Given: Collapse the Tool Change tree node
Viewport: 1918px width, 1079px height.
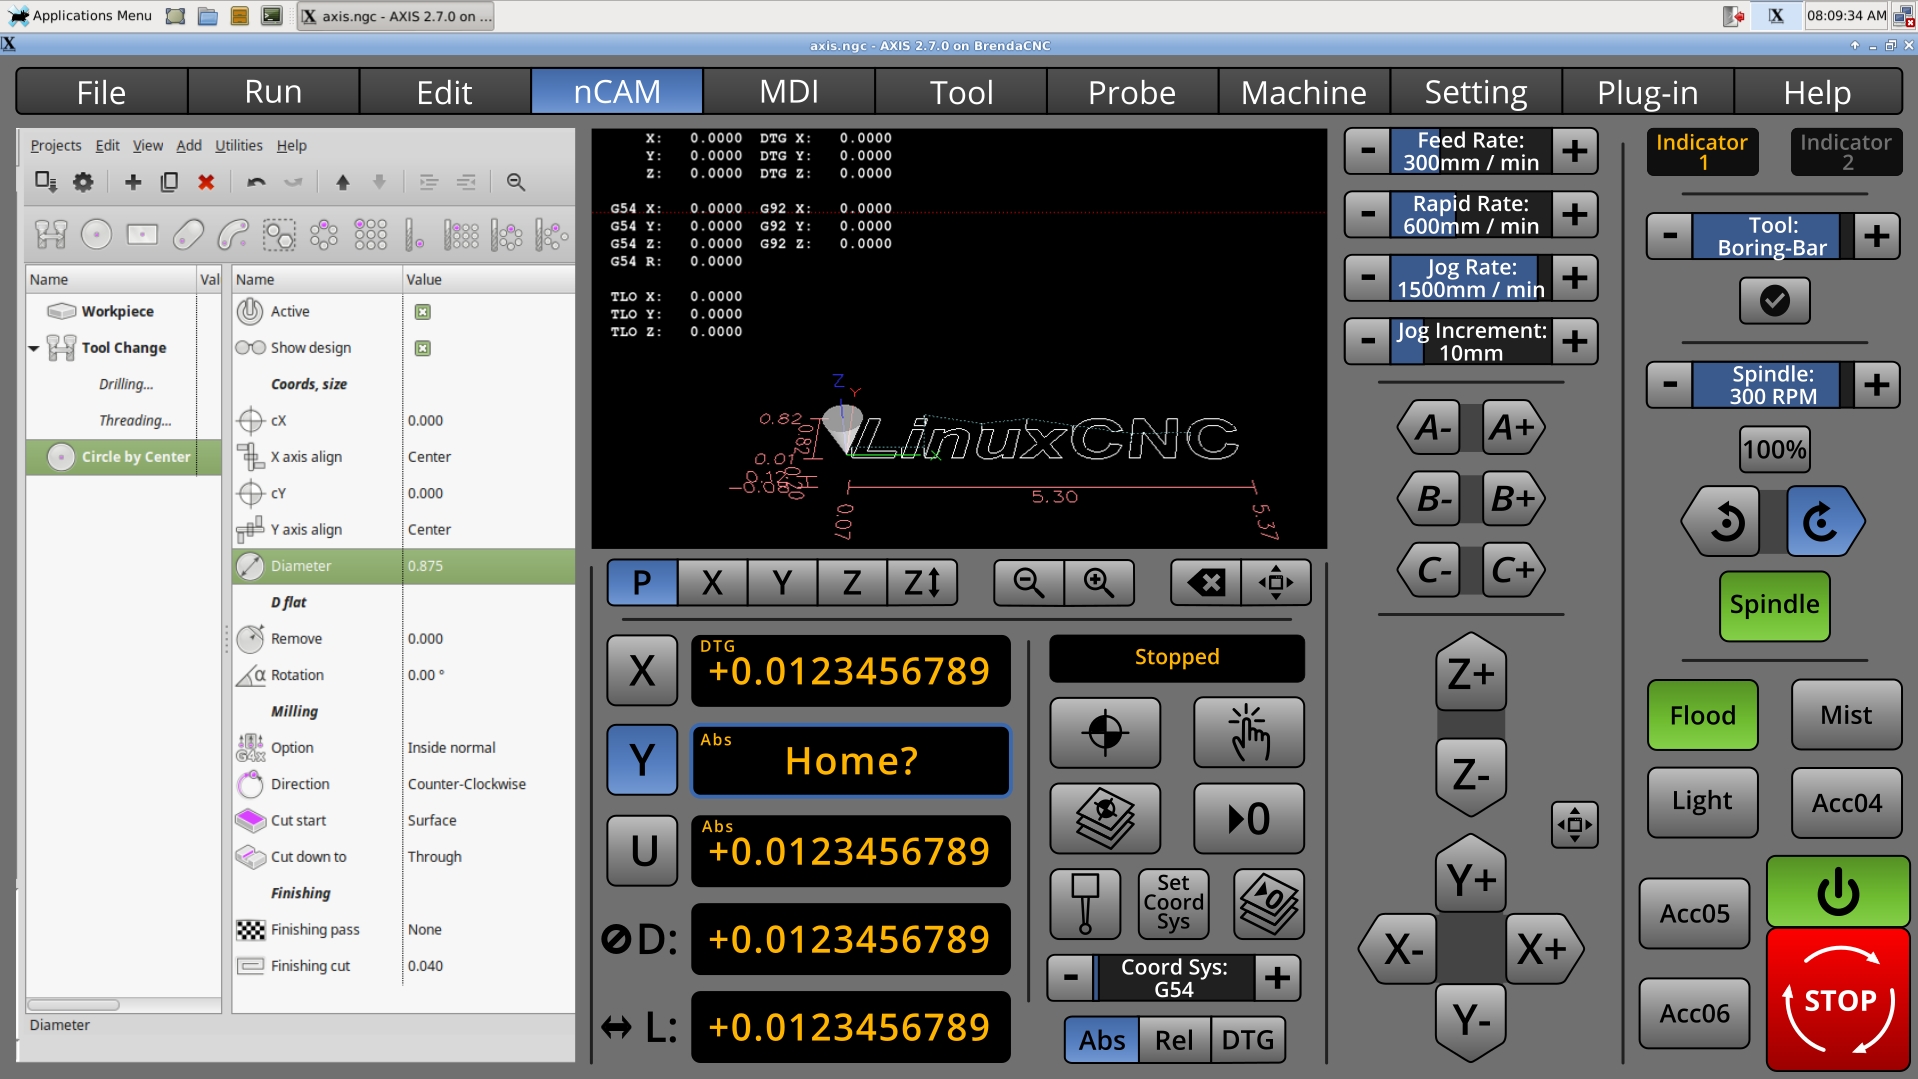Looking at the screenshot, I should coord(34,348).
